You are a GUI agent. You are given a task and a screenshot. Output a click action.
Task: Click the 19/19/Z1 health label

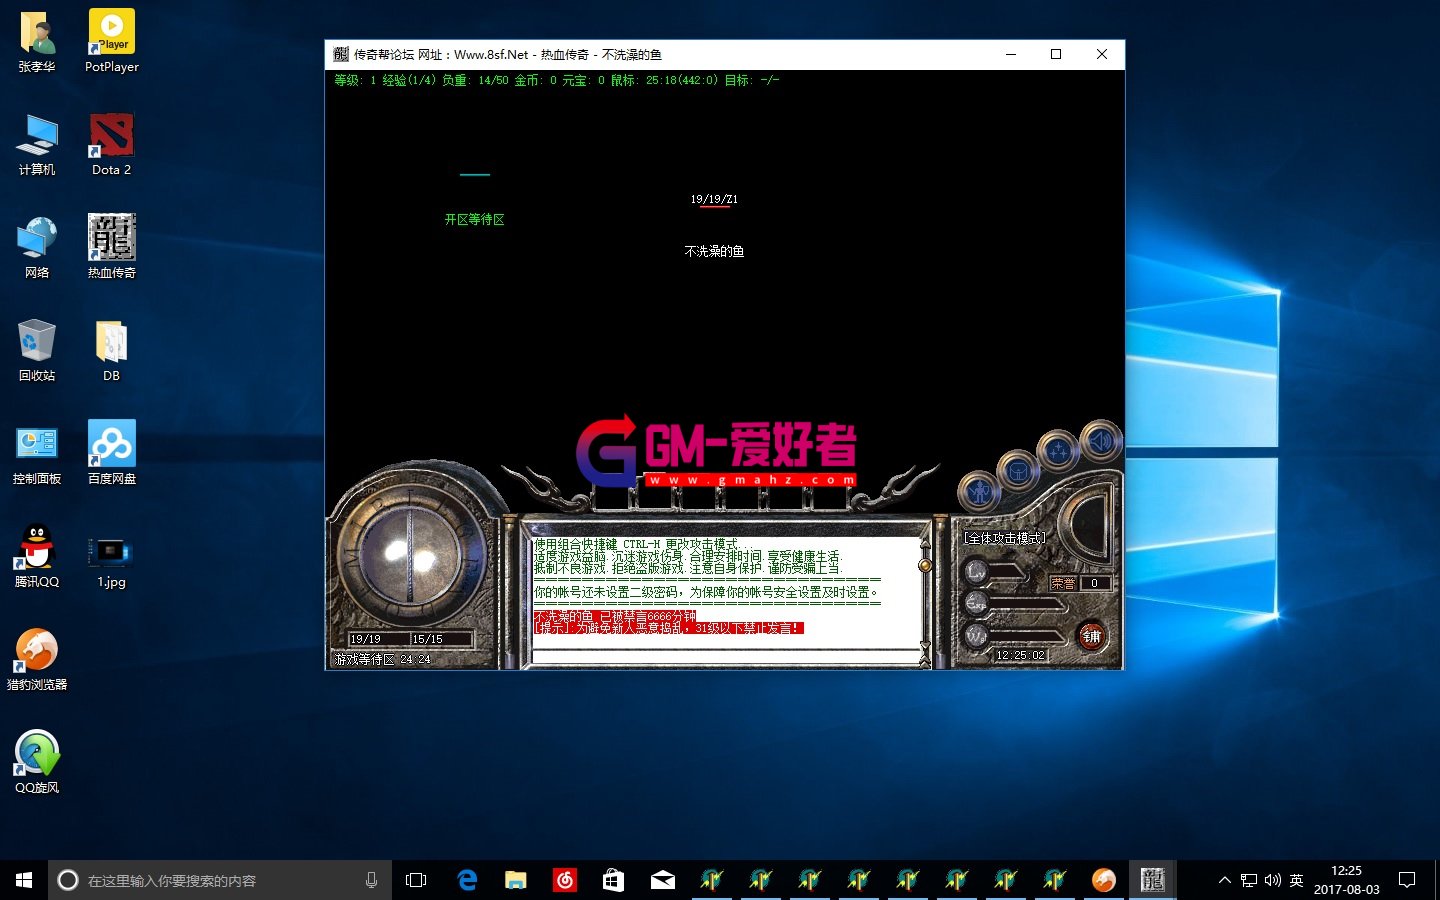(714, 200)
